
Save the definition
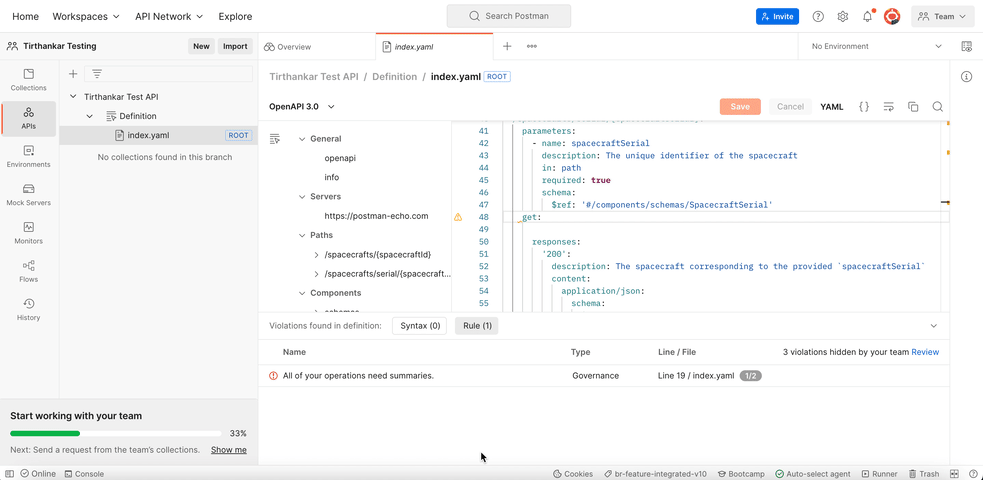click(x=740, y=107)
